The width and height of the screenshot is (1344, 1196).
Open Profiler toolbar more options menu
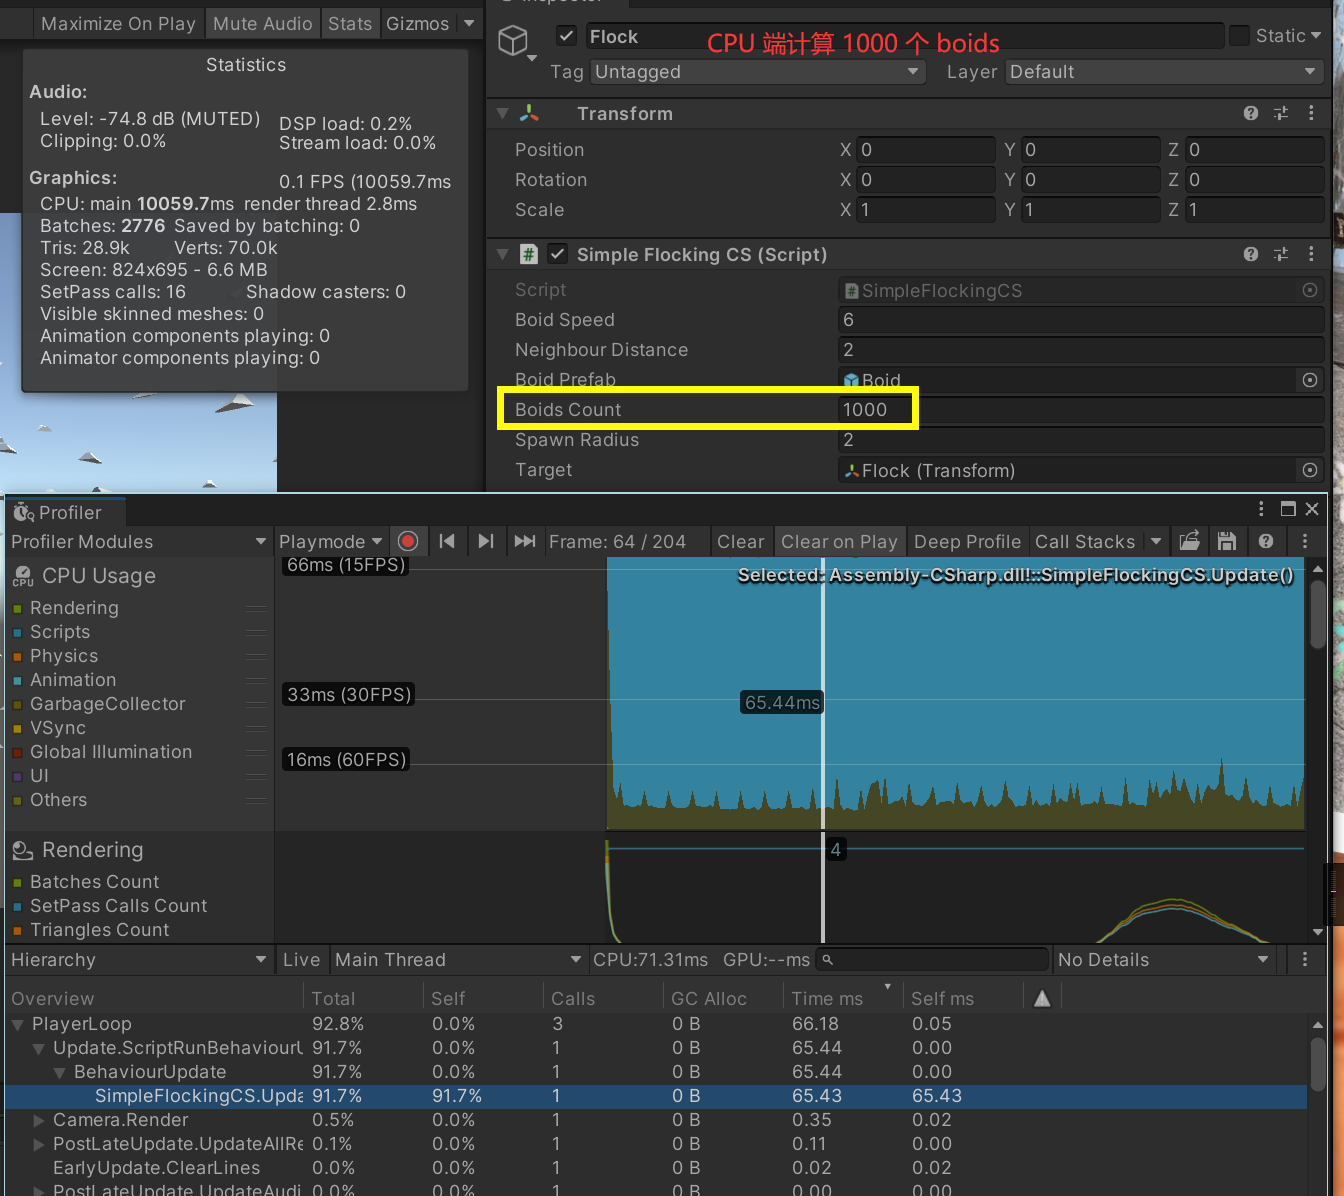(x=1305, y=541)
